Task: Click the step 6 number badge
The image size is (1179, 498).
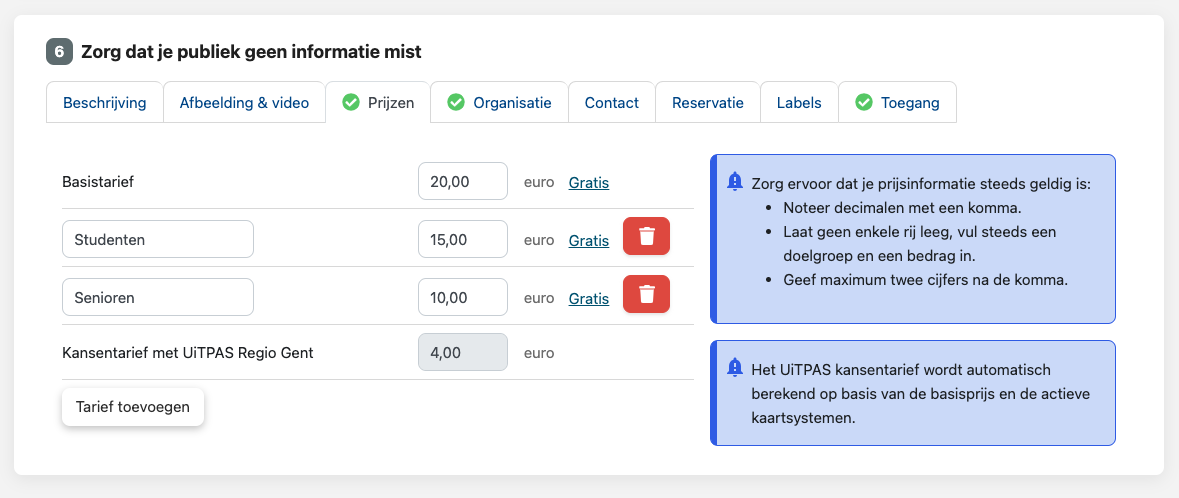Action: [59, 51]
